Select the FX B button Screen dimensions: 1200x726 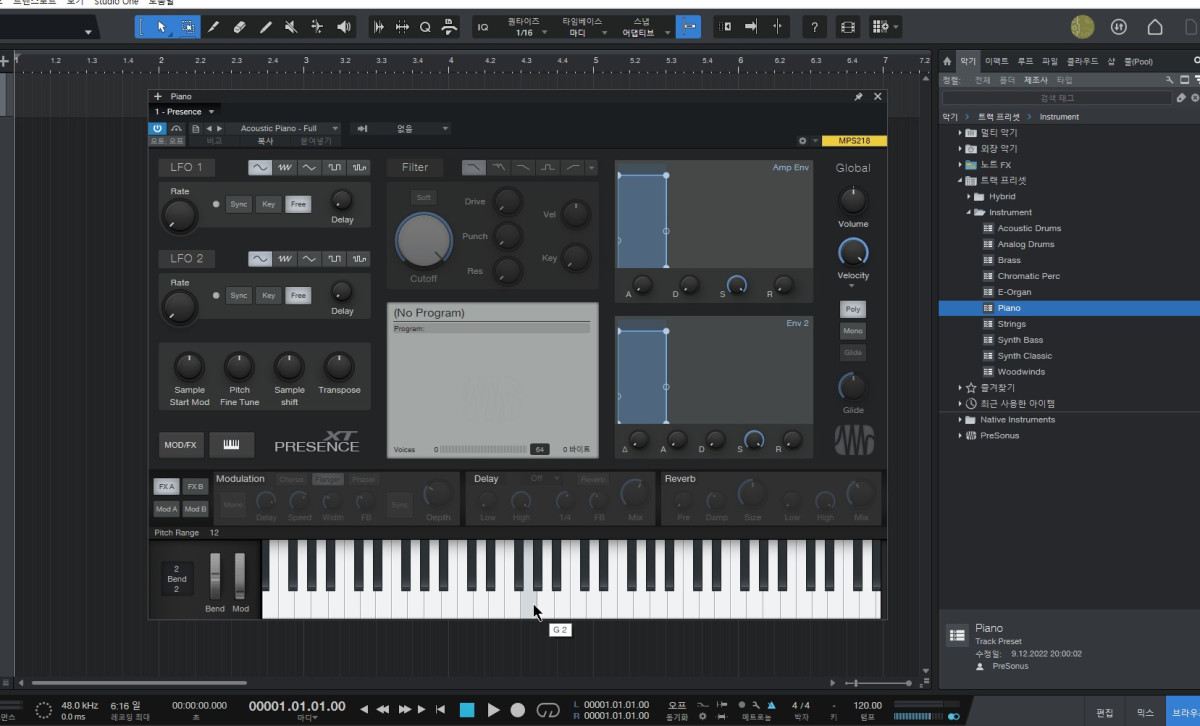pos(196,487)
